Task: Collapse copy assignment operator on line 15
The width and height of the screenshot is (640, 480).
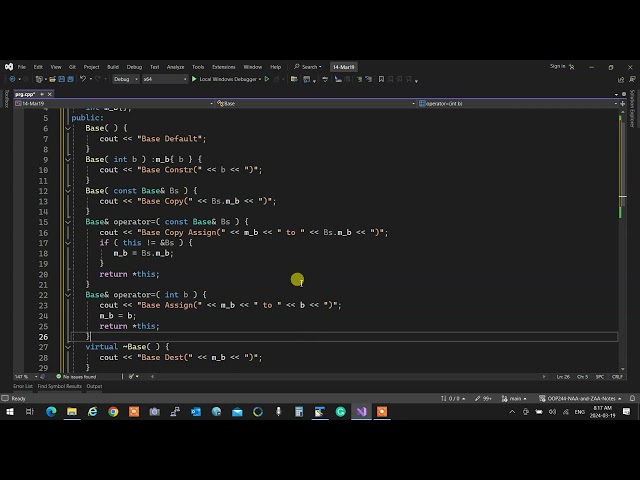Action: [x=68, y=222]
